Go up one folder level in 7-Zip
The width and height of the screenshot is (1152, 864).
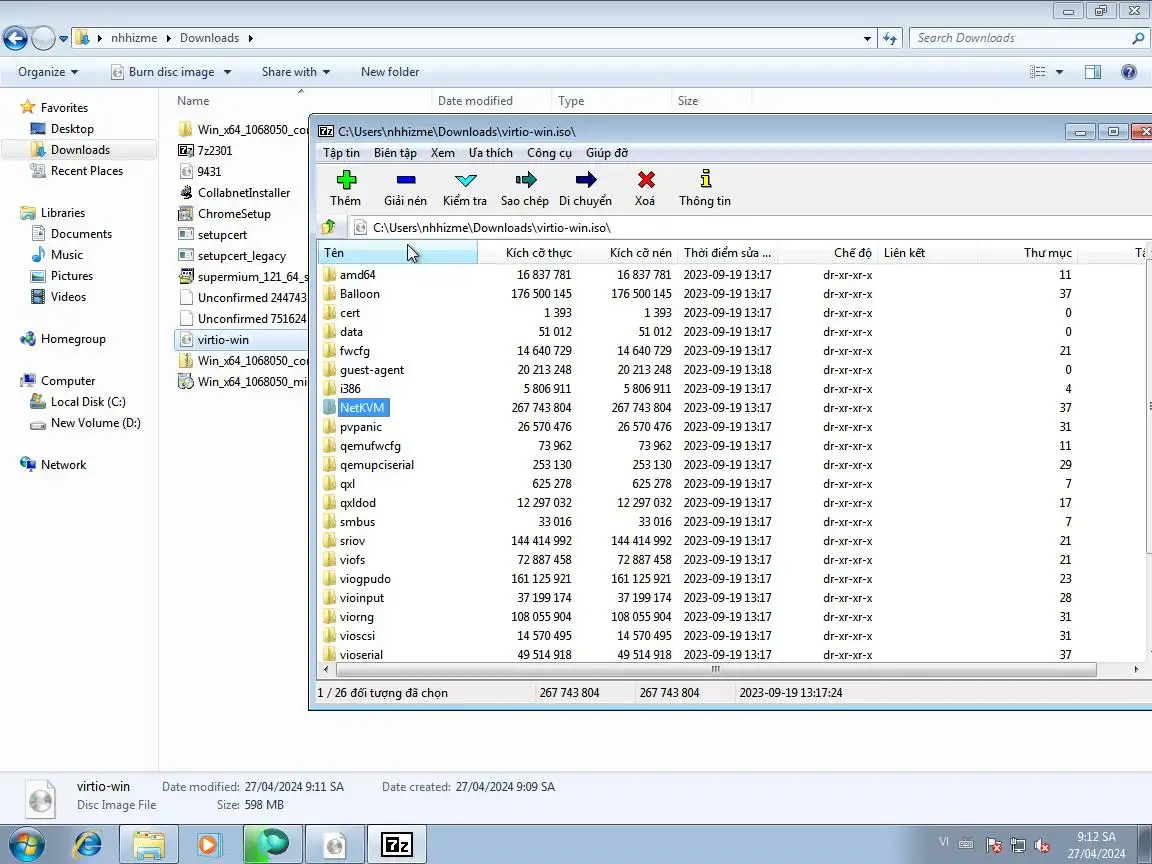click(329, 227)
